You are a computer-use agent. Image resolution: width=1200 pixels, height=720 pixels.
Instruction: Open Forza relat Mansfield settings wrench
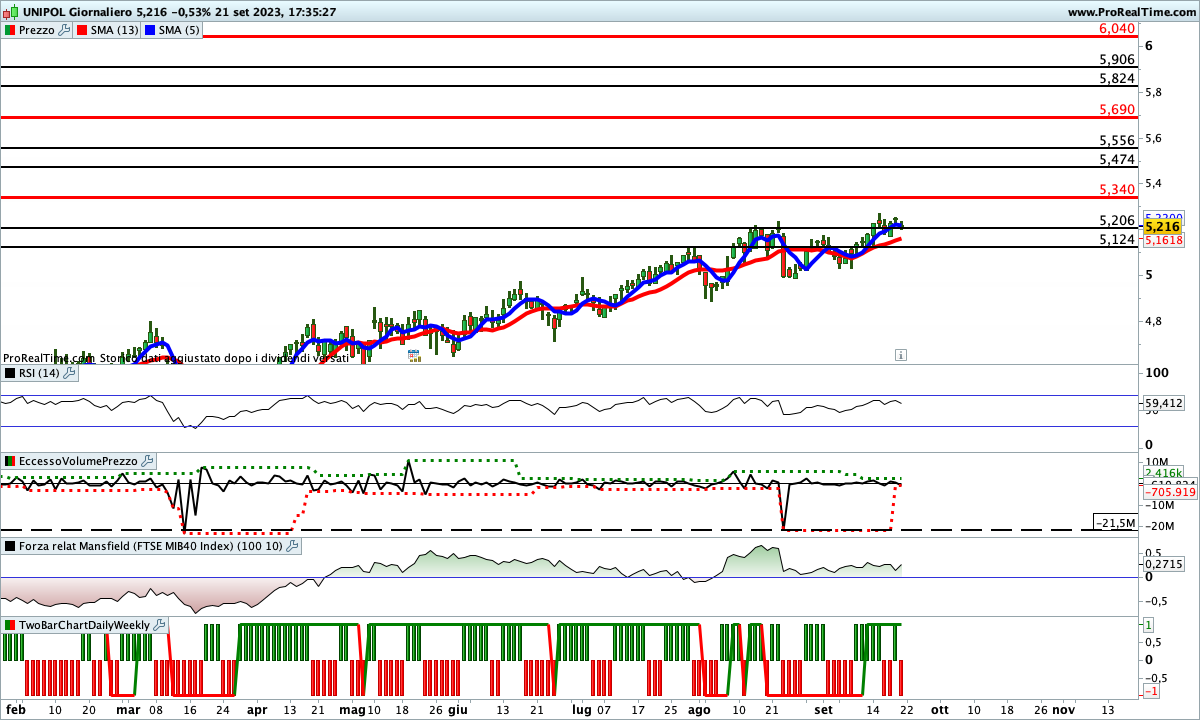click(292, 546)
